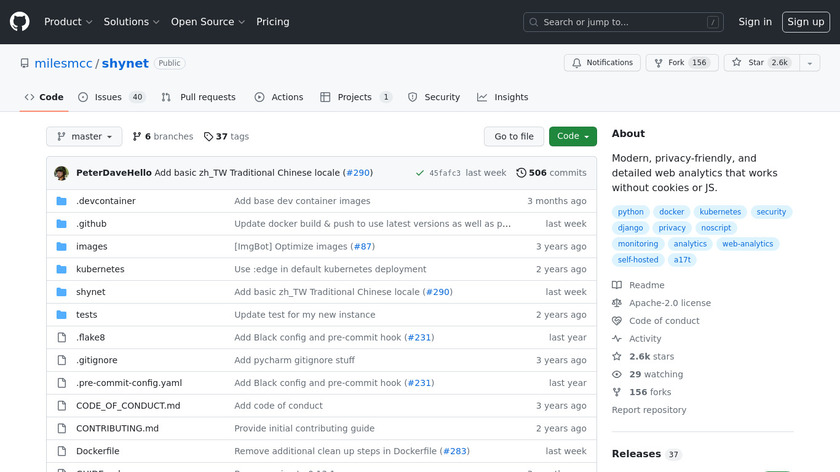Open the shynet repository name link
This screenshot has height=472, width=840.
[125, 63]
